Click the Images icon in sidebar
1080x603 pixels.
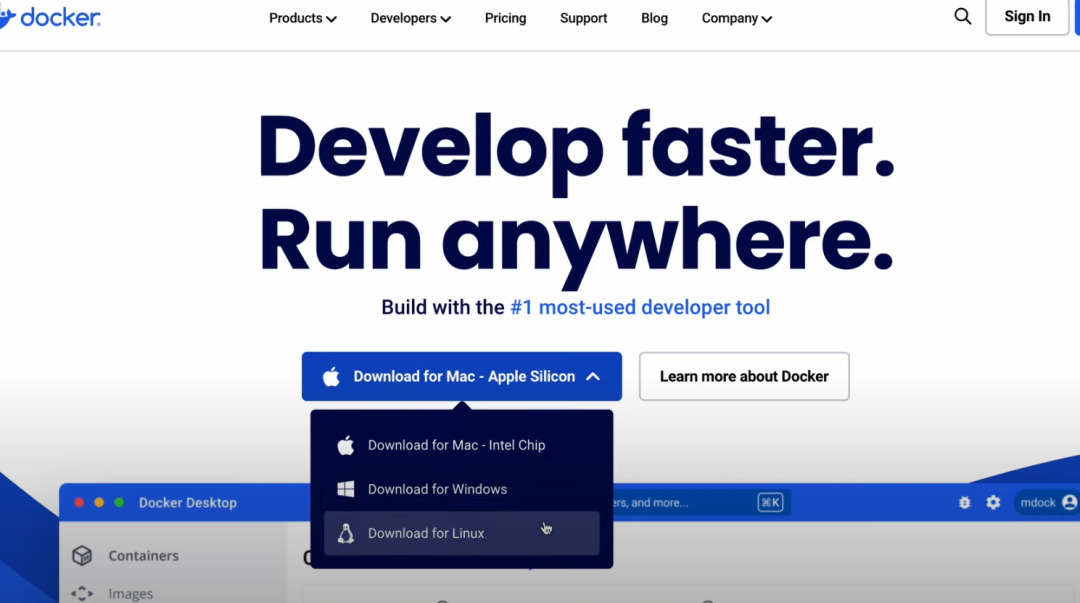pyautogui.click(x=82, y=593)
